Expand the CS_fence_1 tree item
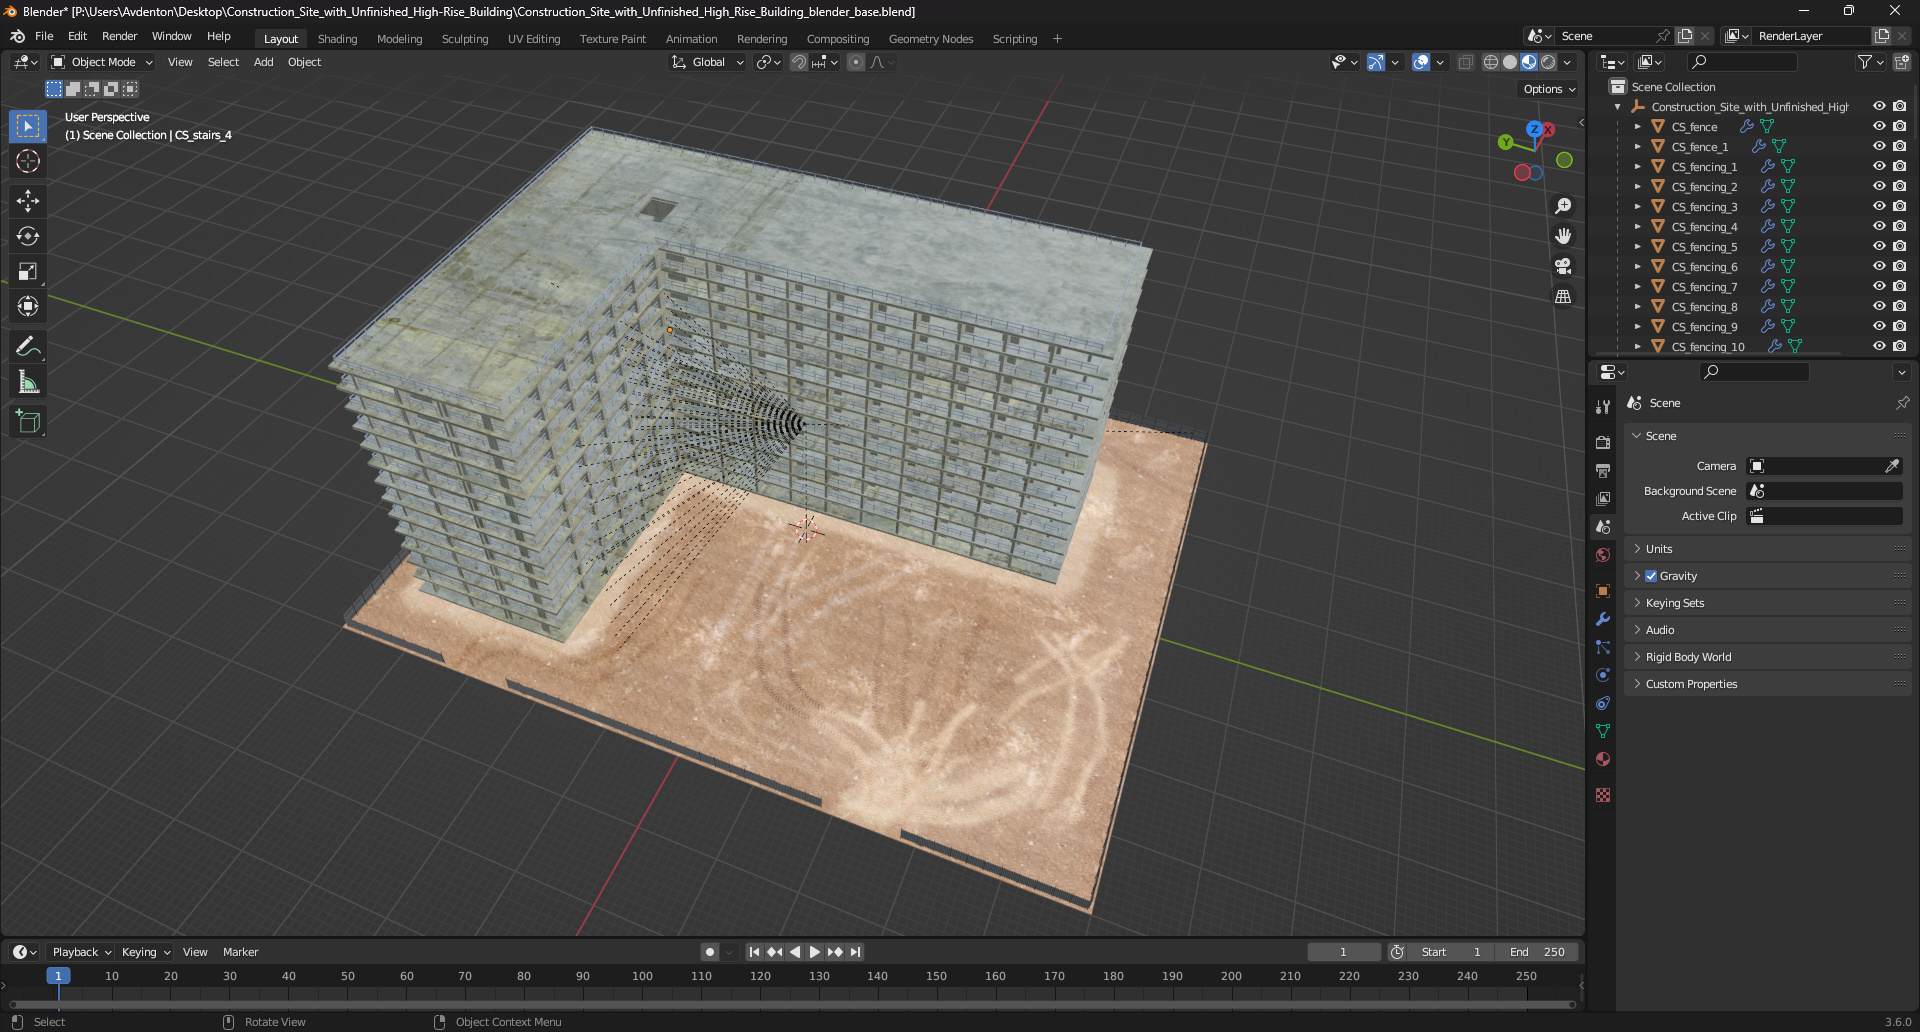The image size is (1920, 1032). pos(1637,147)
